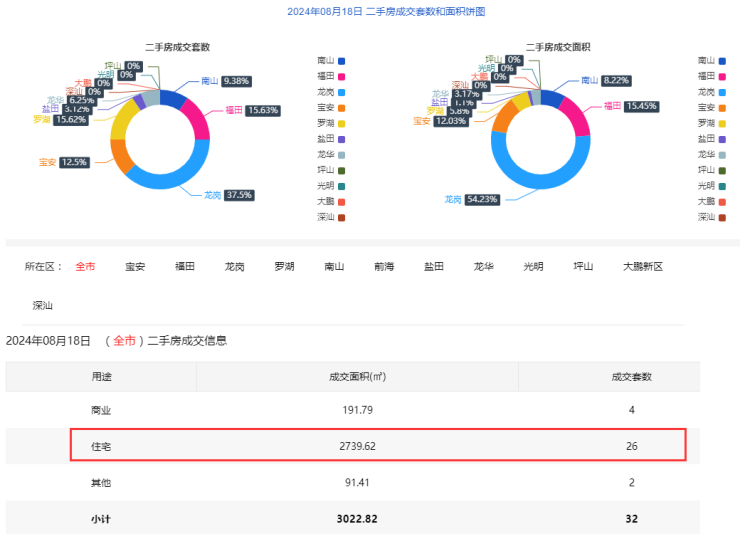Click the 光明 district link
The image size is (740, 534).
pos(533,267)
